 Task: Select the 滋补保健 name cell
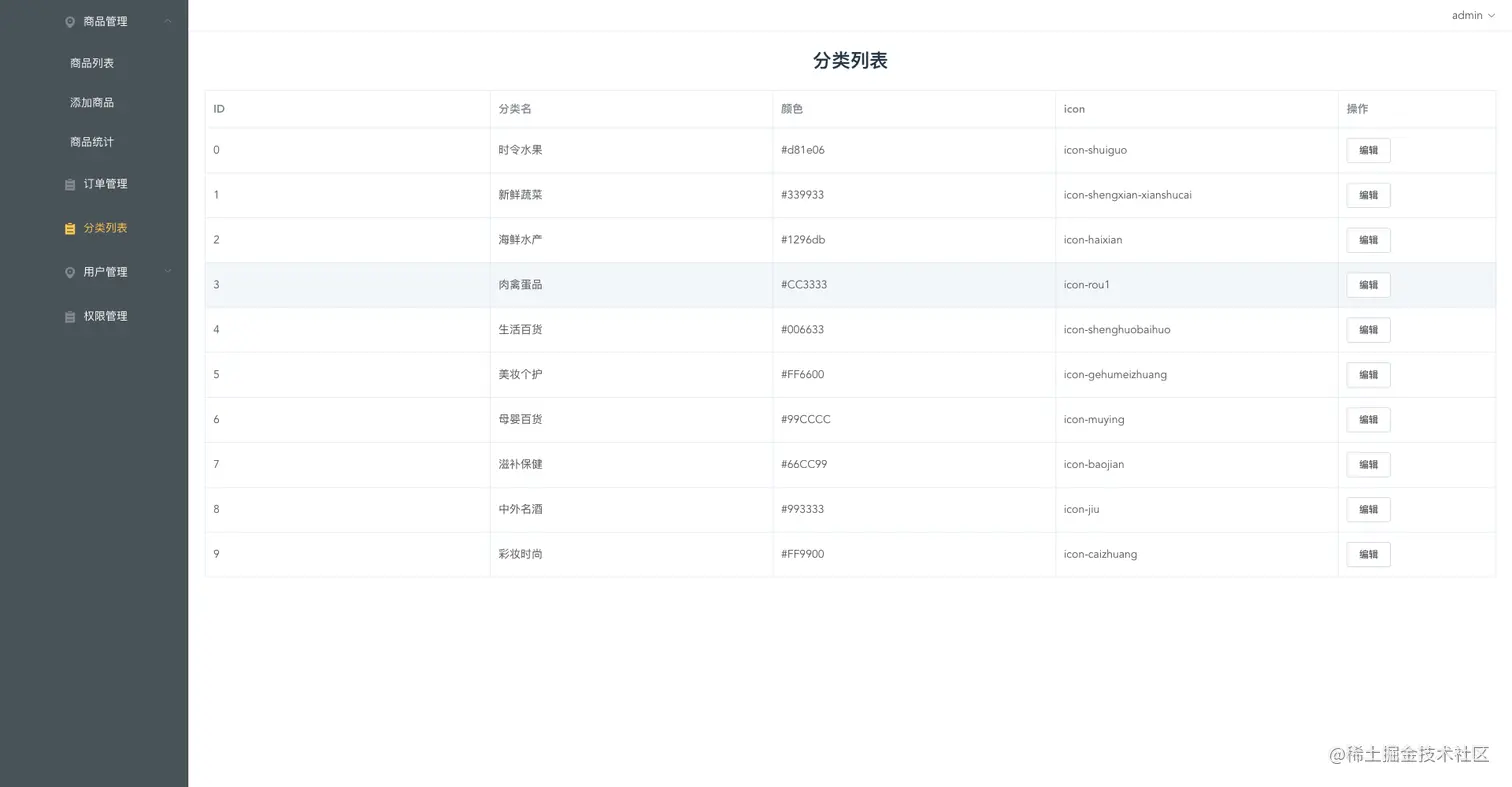click(631, 465)
